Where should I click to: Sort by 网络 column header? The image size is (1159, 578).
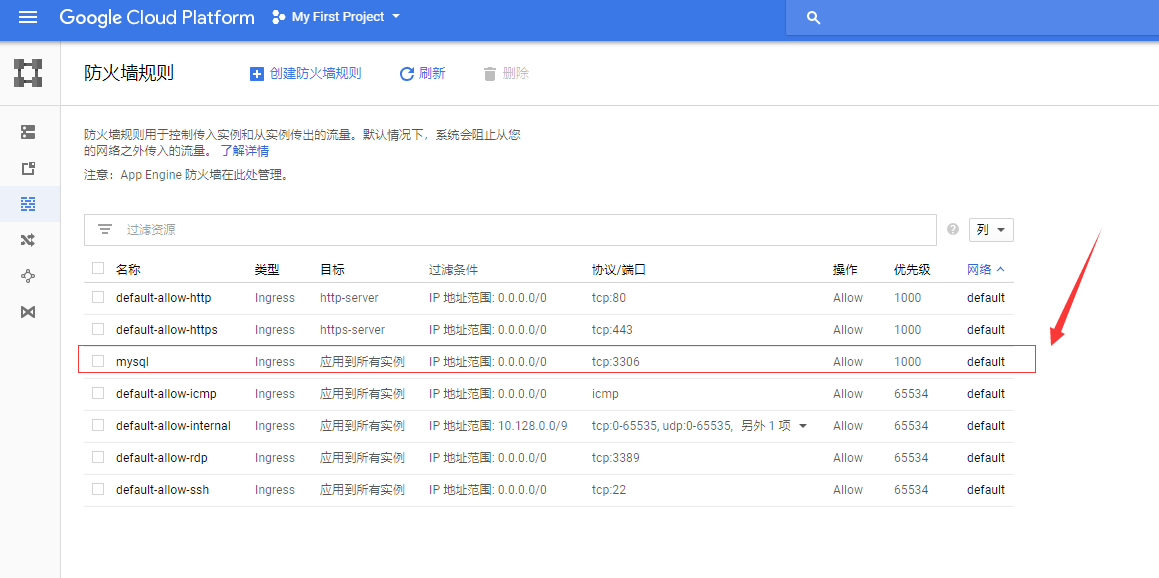pos(985,270)
